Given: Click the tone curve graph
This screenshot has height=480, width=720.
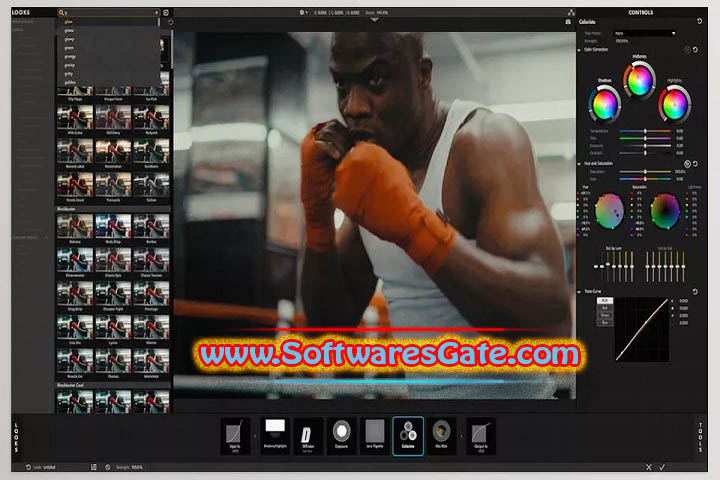Looking at the screenshot, I should pyautogui.click(x=642, y=329).
